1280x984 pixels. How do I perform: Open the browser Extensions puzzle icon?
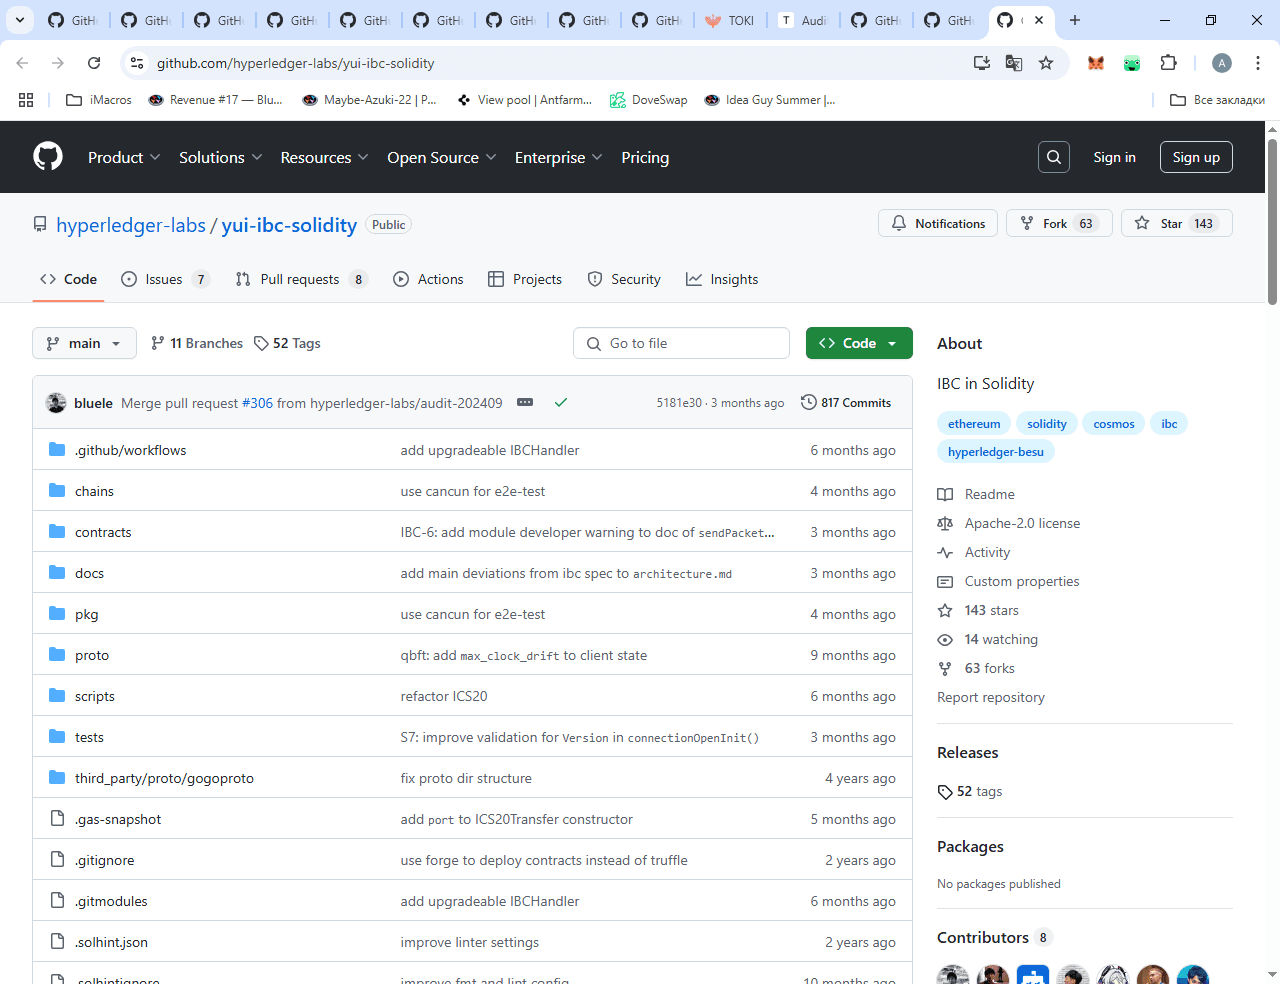1168,63
